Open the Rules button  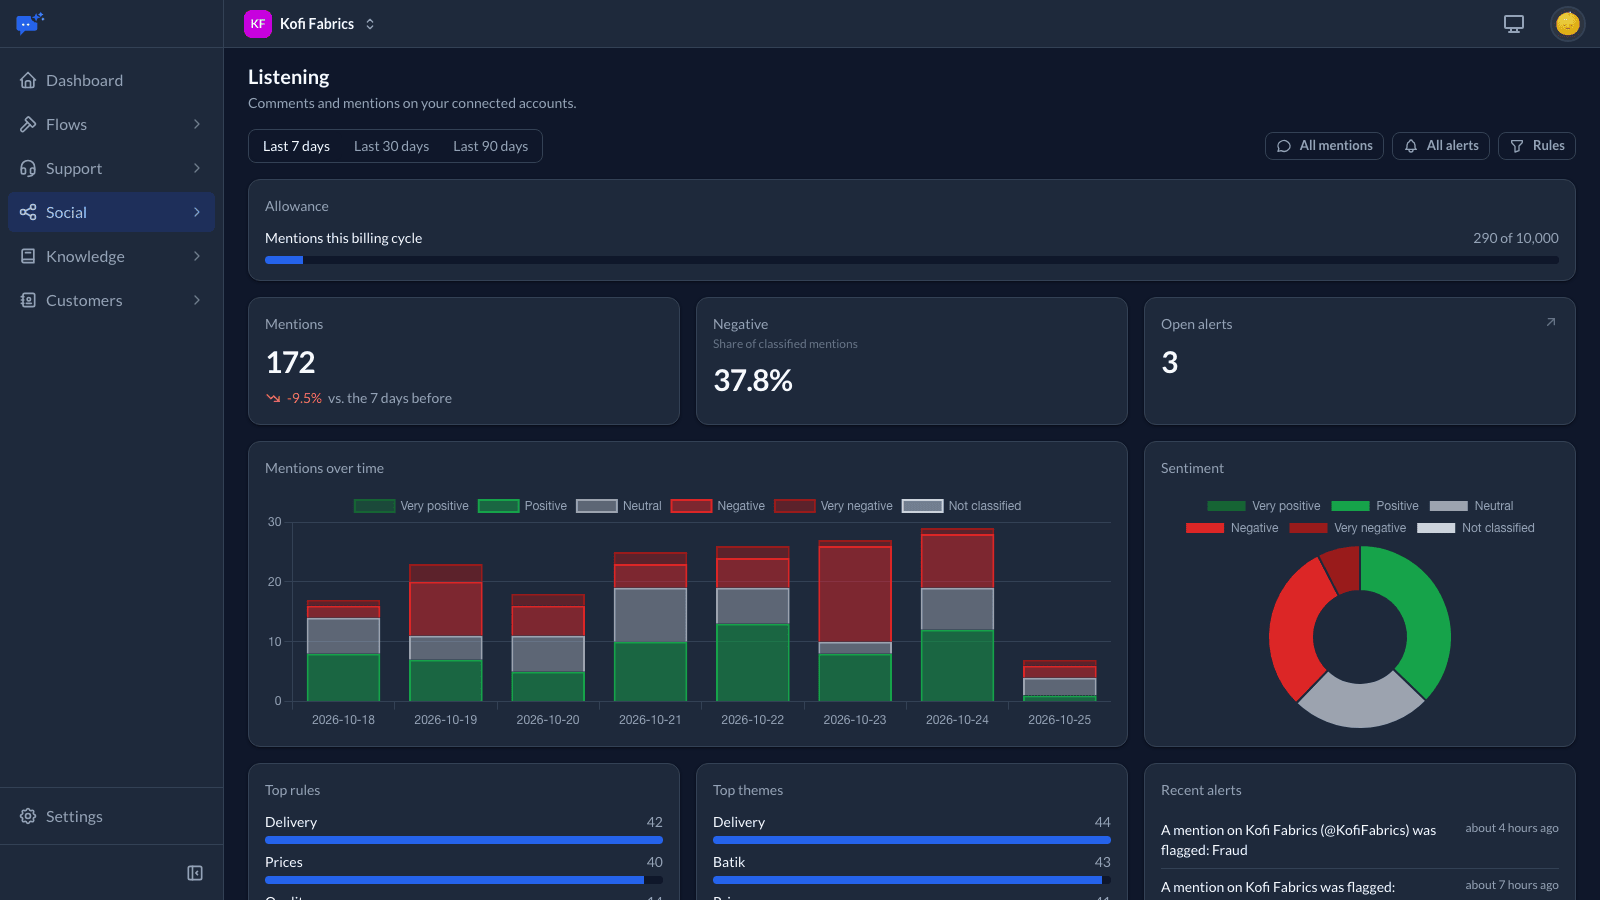coord(1537,146)
